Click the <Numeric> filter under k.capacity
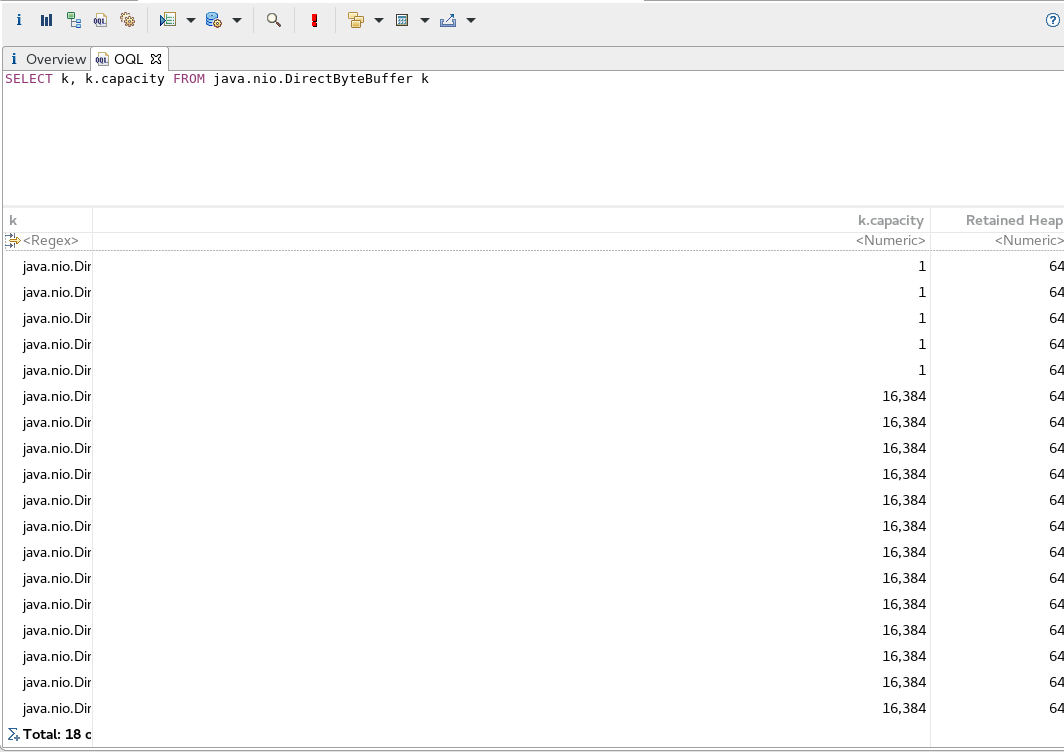The width and height of the screenshot is (1064, 752). pyautogui.click(x=888, y=240)
